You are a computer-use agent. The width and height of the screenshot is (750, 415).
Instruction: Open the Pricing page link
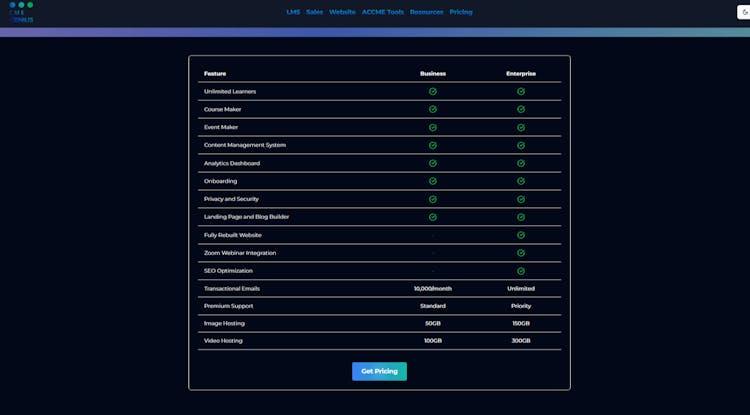click(x=461, y=12)
